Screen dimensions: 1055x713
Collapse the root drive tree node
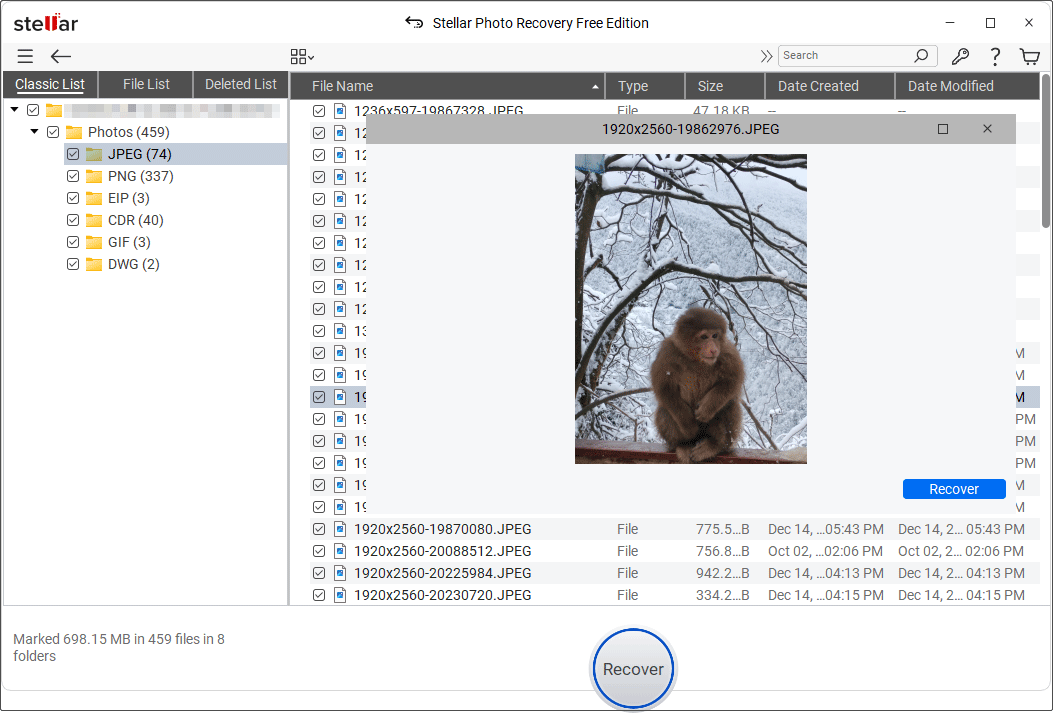click(x=14, y=110)
